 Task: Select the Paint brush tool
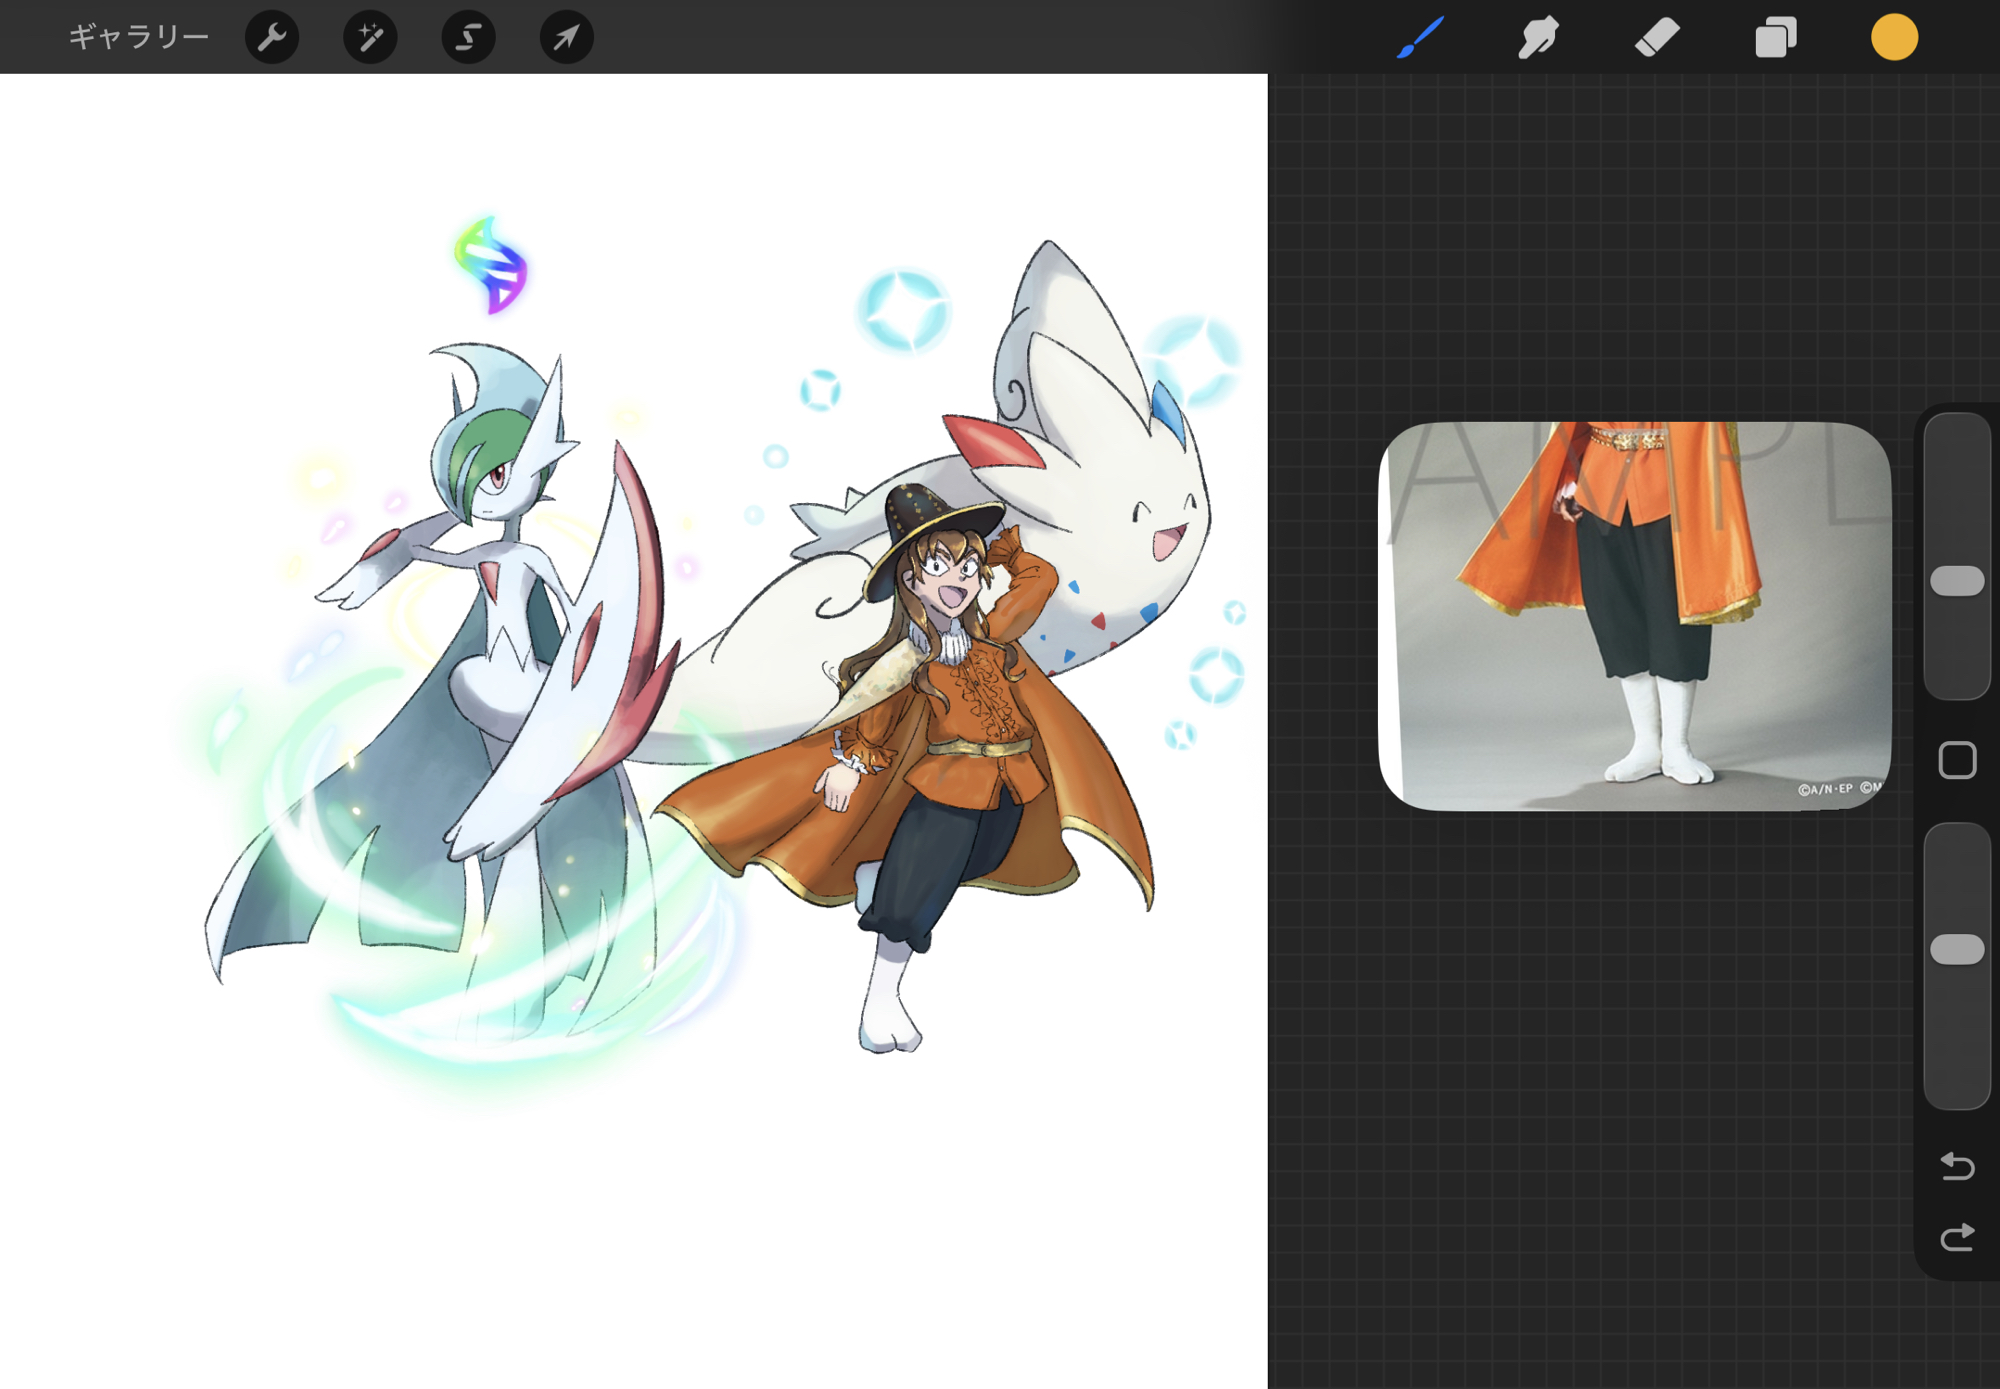click(1420, 37)
